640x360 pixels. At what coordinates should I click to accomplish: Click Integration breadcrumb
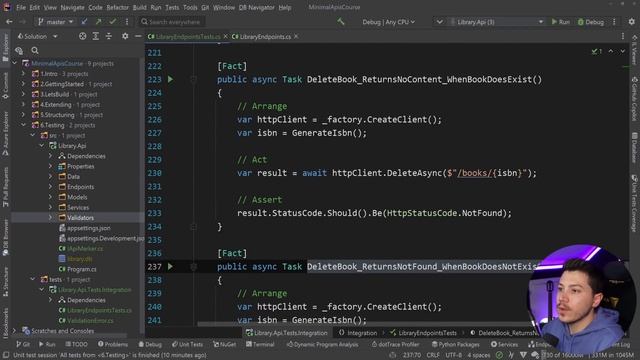pos(358,333)
